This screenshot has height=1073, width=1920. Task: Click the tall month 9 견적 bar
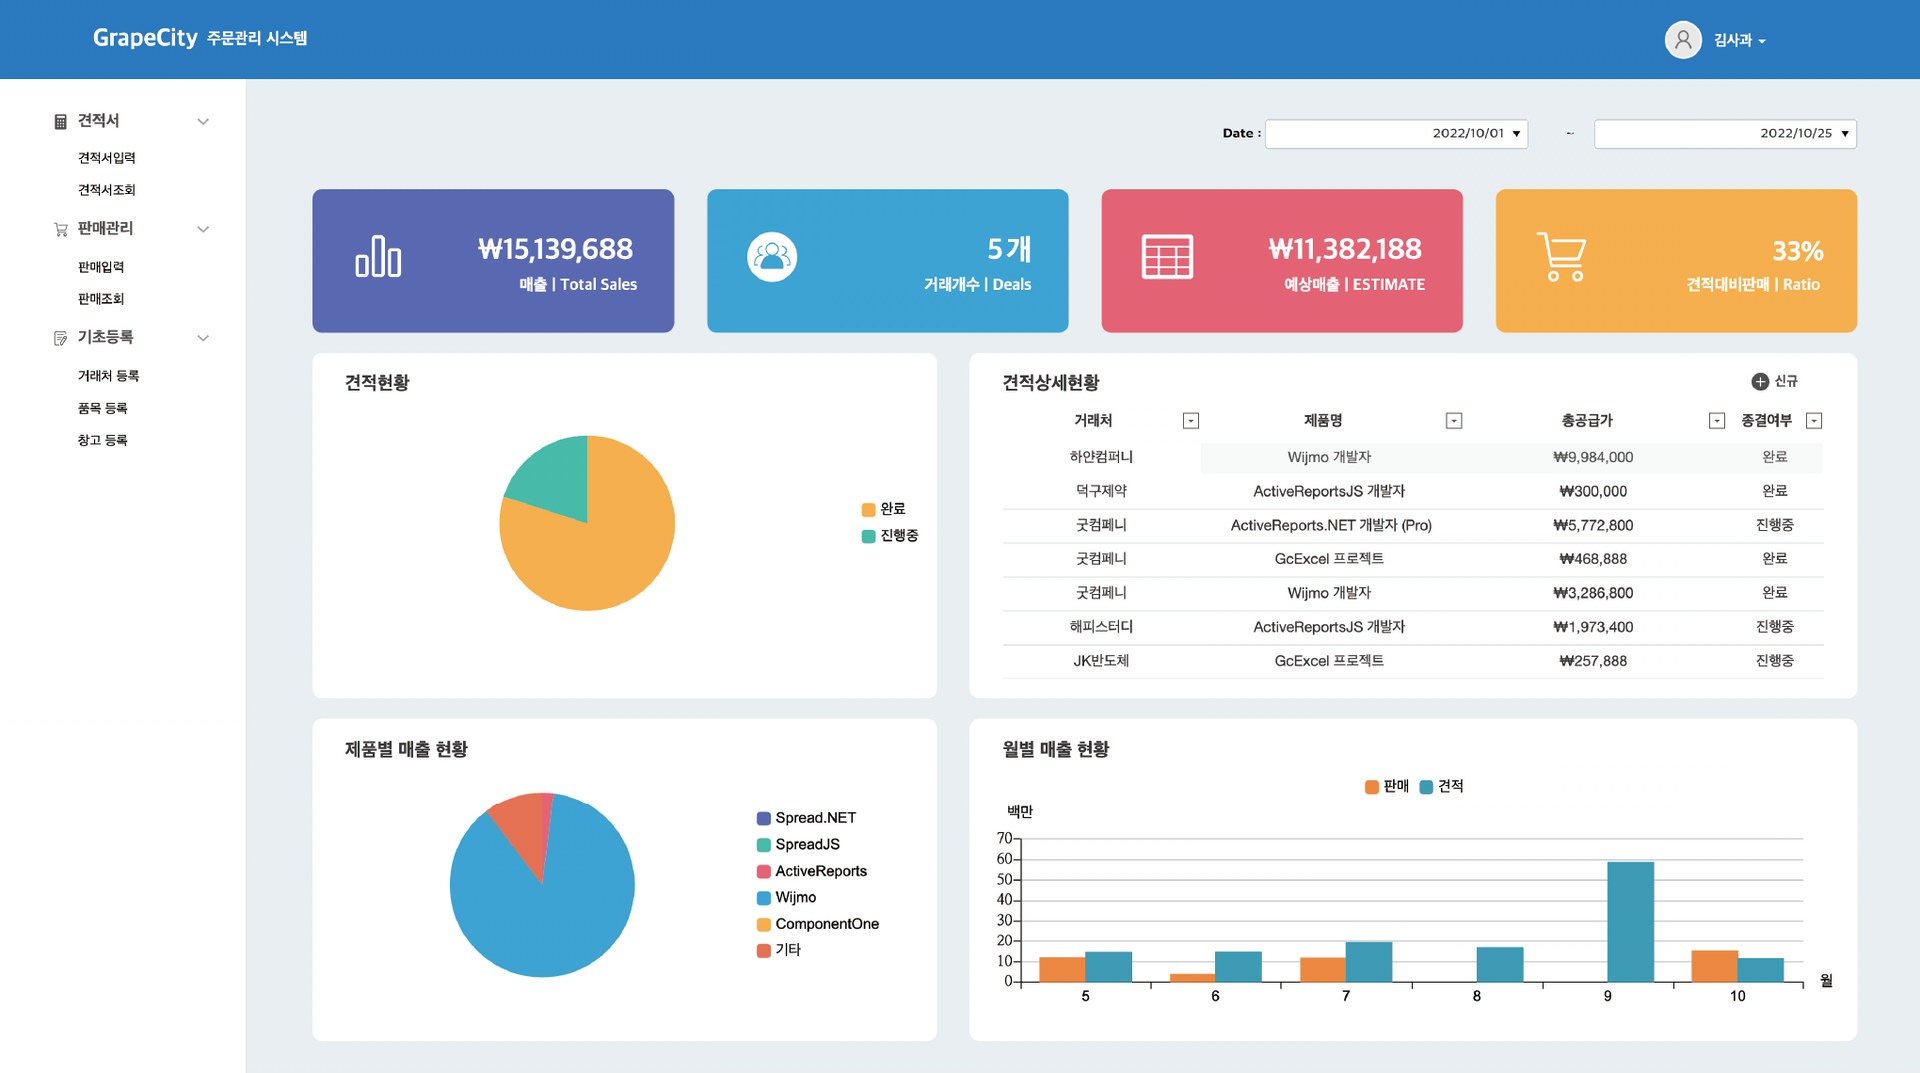(1630, 922)
